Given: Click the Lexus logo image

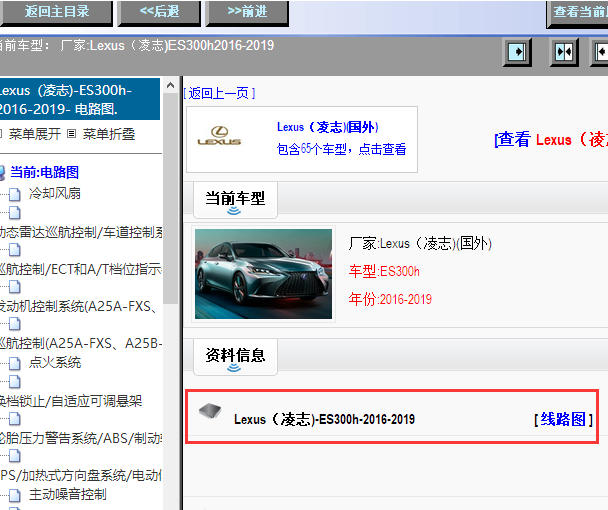Looking at the screenshot, I should pyautogui.click(x=219, y=136).
